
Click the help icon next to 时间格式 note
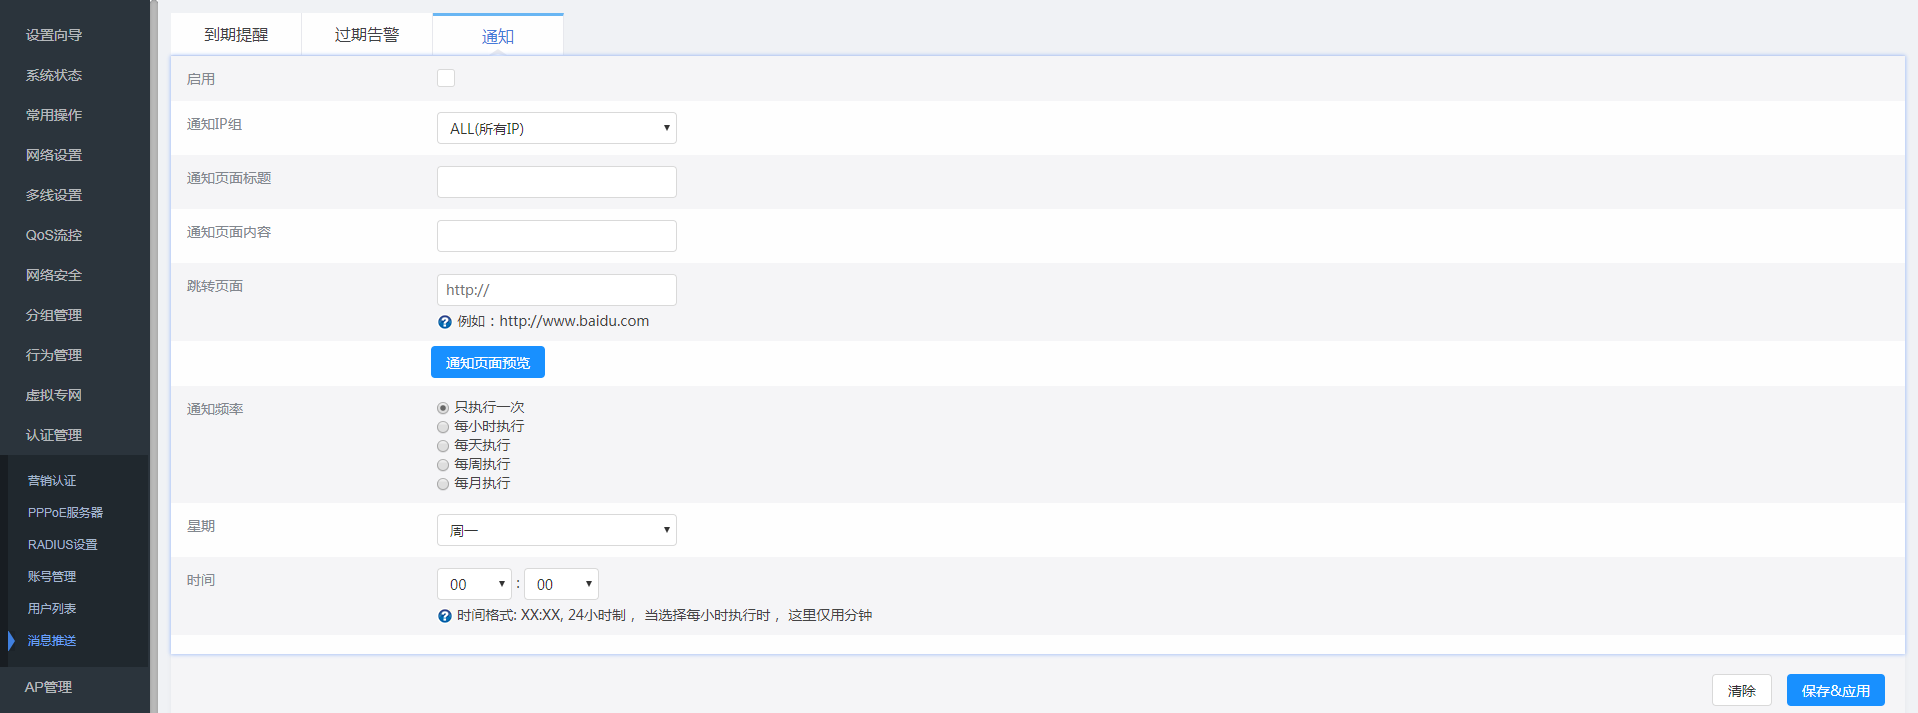click(x=445, y=616)
